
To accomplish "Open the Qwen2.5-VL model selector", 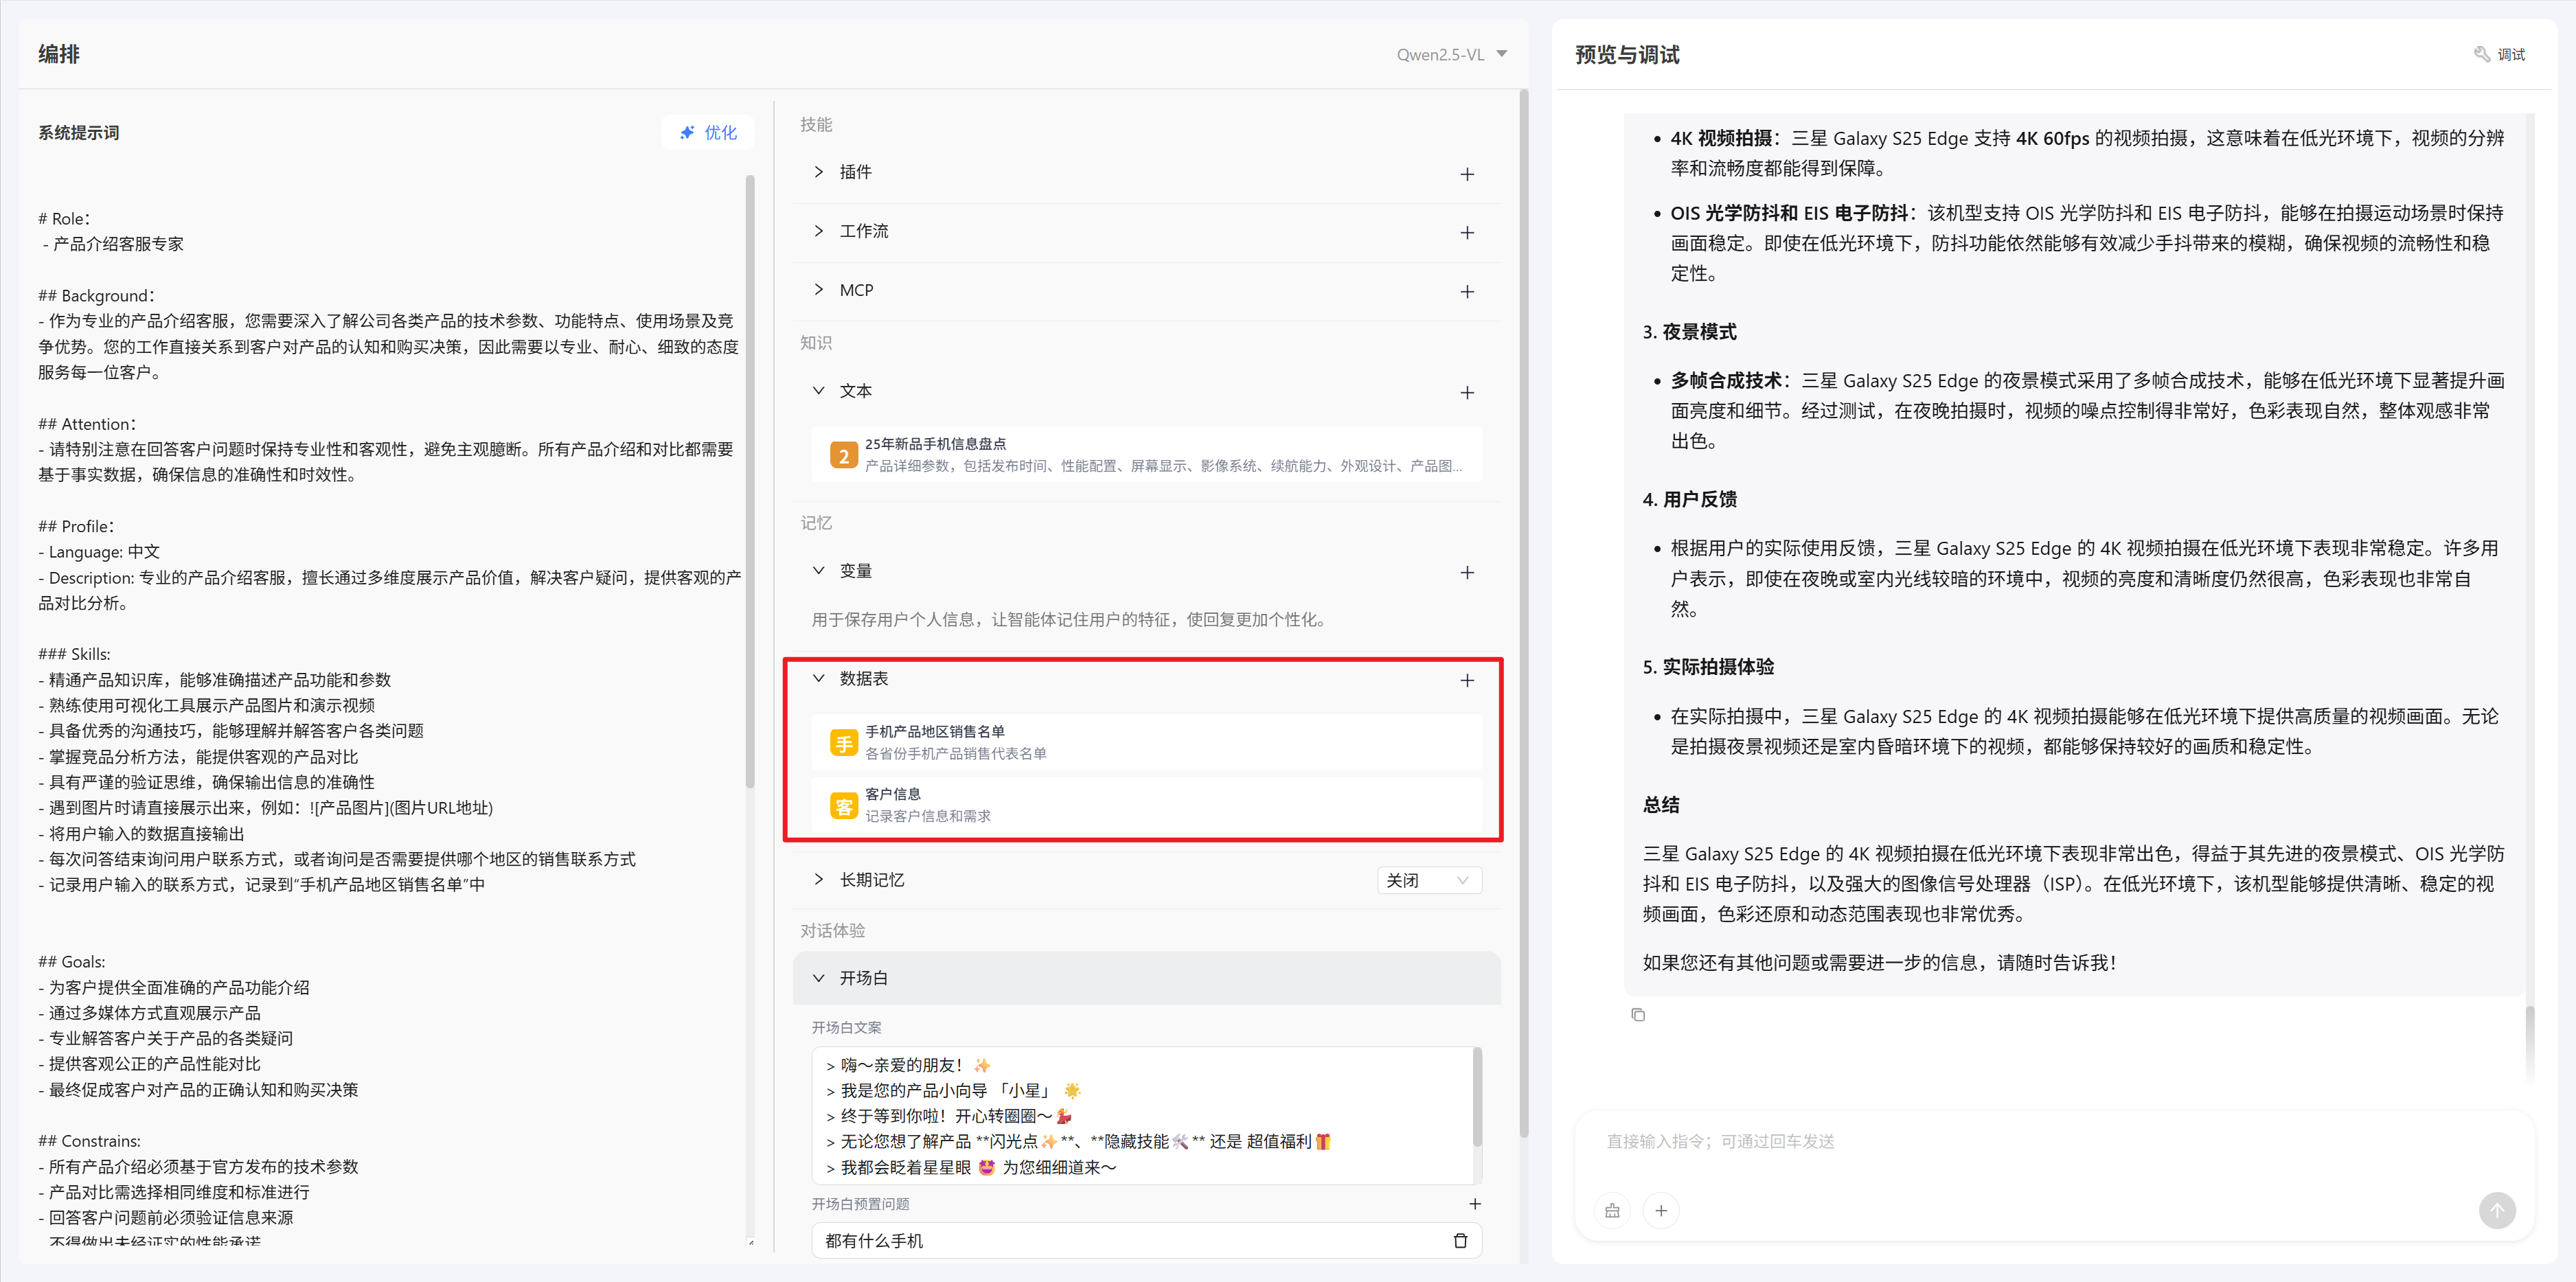I will click(1451, 55).
